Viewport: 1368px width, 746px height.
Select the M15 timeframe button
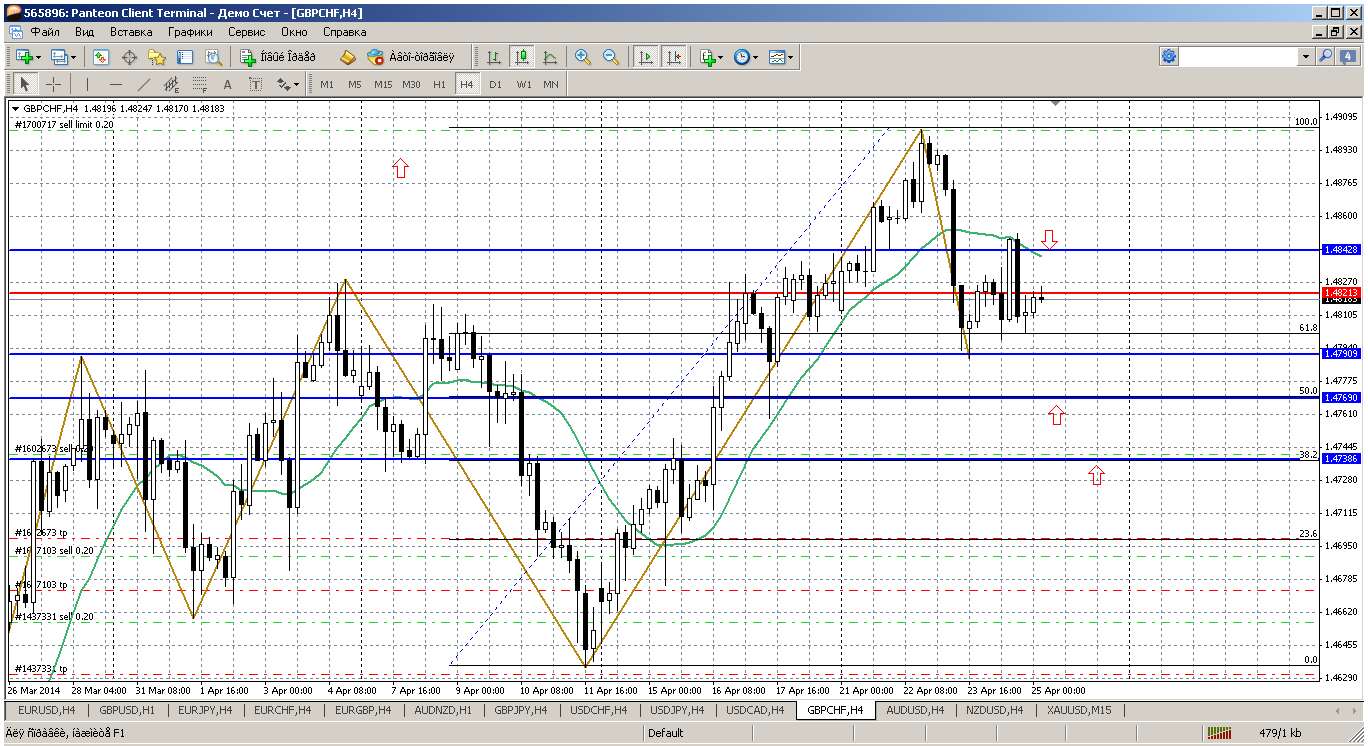(x=383, y=84)
